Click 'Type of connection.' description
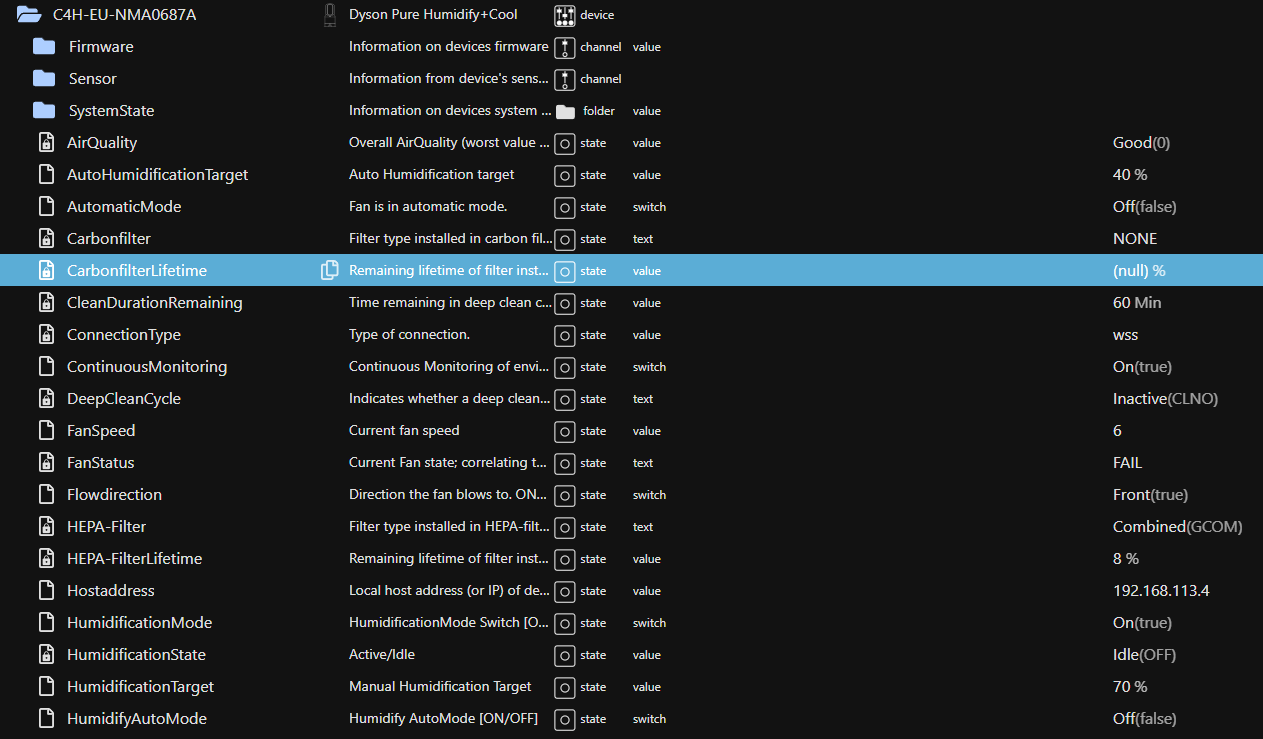Viewport: 1263px width, 739px height. click(409, 335)
